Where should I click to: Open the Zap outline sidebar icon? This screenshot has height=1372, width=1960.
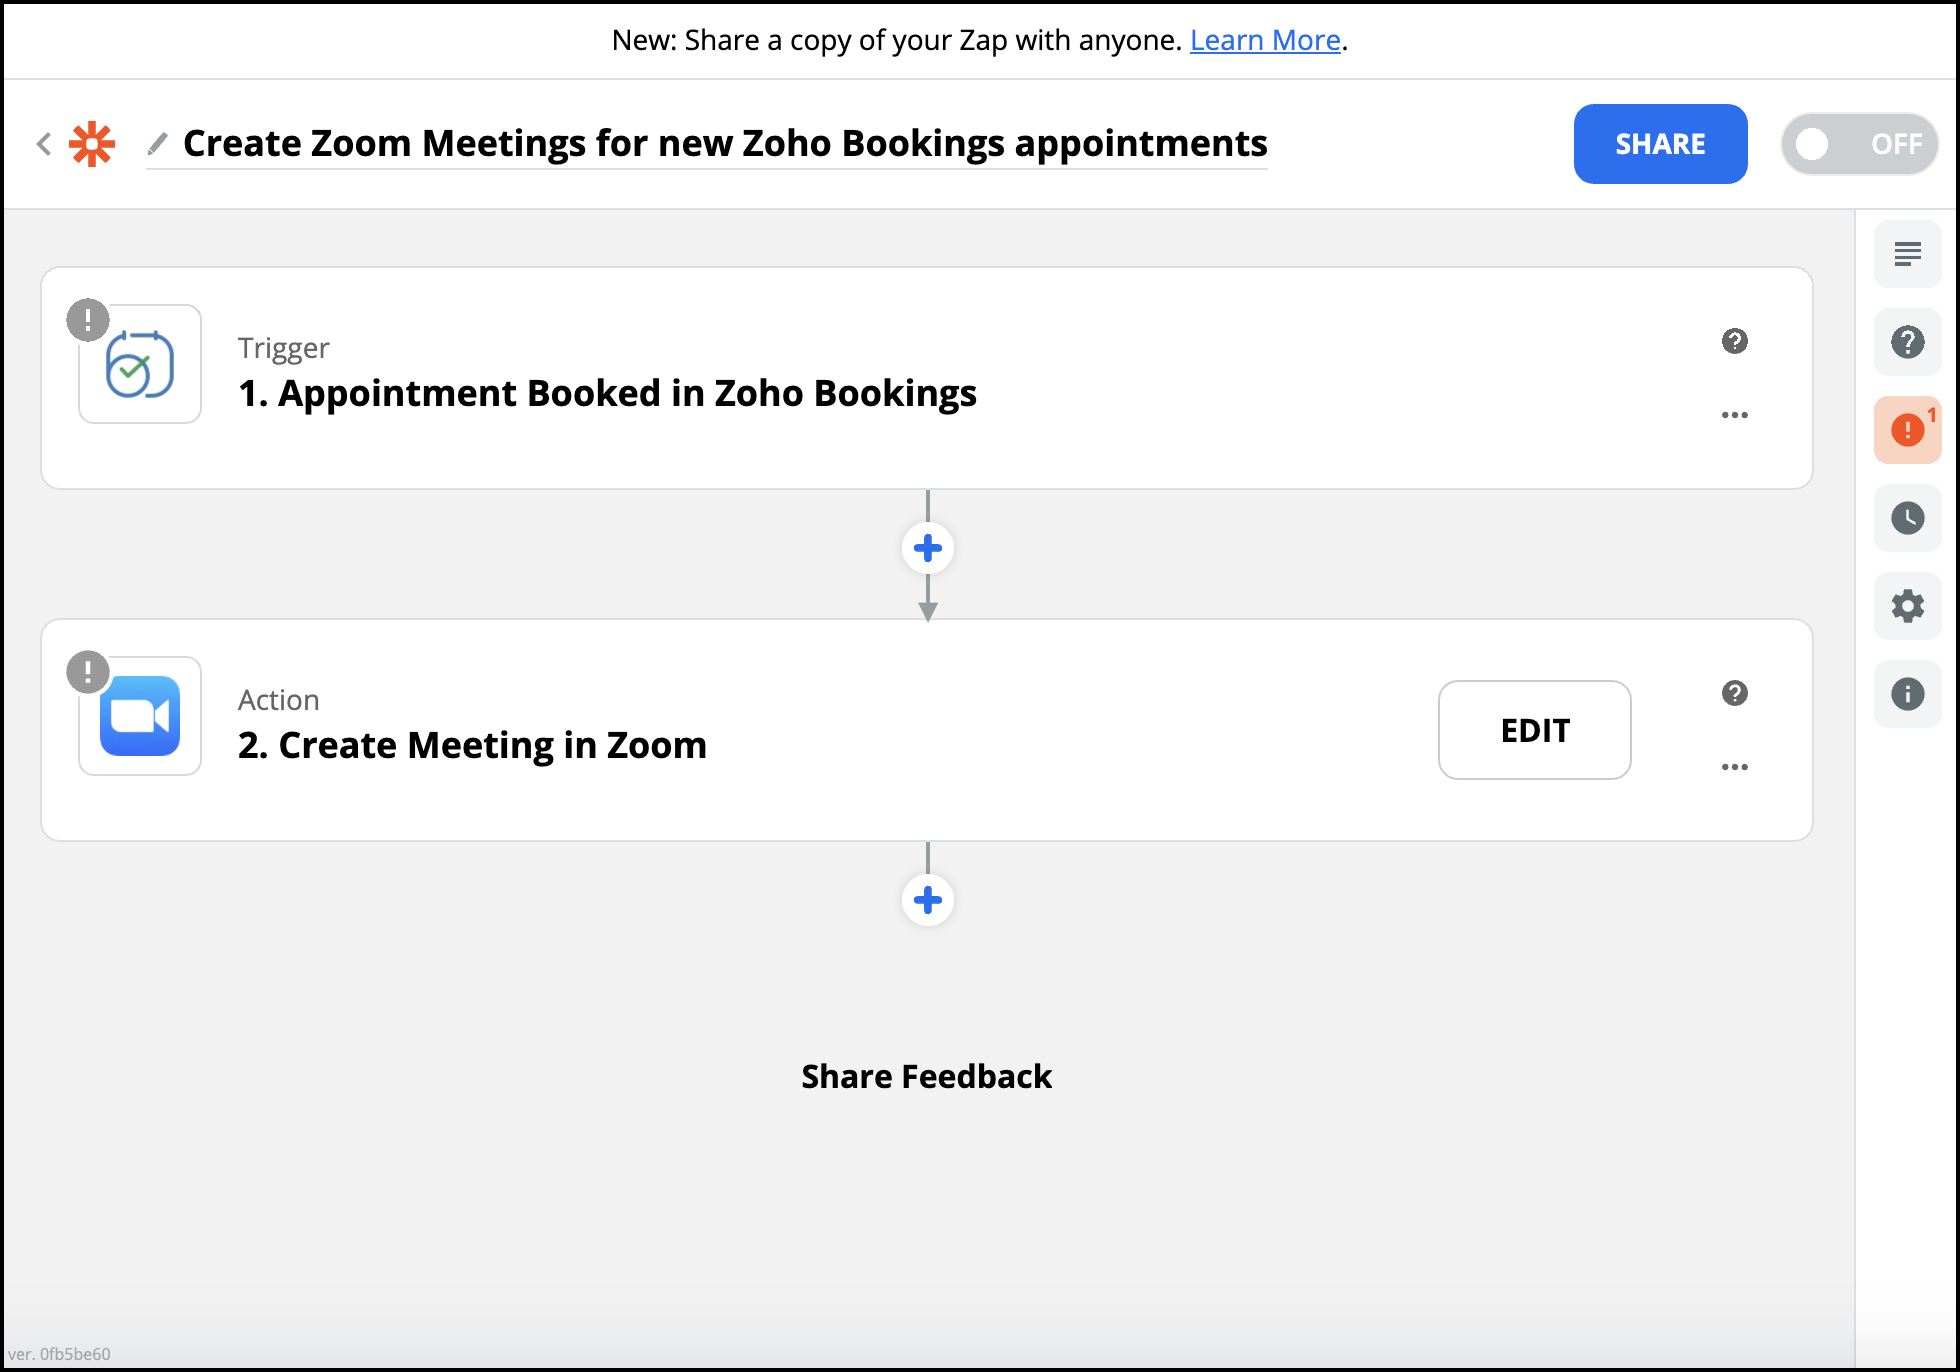[x=1907, y=254]
